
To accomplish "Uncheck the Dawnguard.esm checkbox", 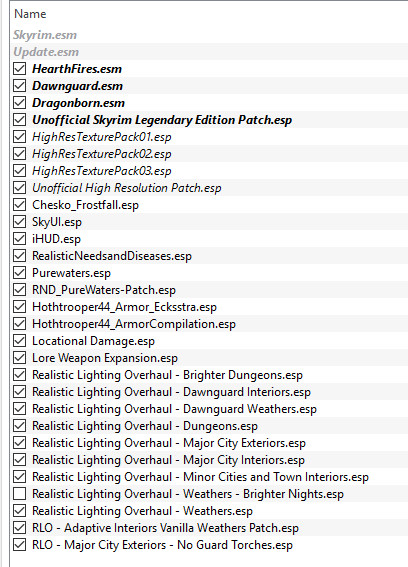I will click(20, 86).
